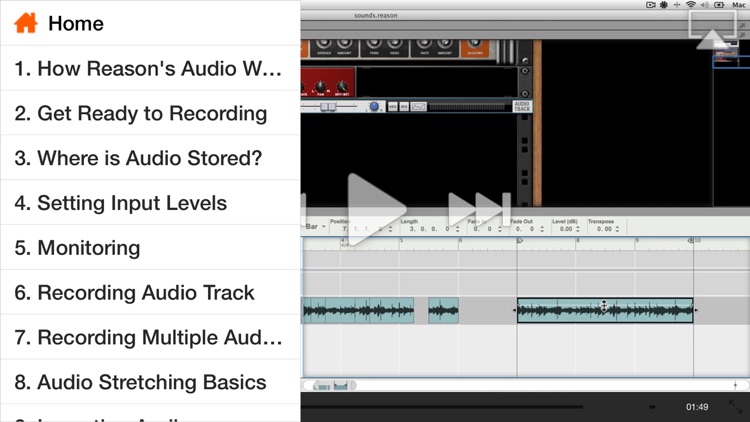750x422 pixels.
Task: Open the Bar snap value dropdown
Action: pos(315,226)
